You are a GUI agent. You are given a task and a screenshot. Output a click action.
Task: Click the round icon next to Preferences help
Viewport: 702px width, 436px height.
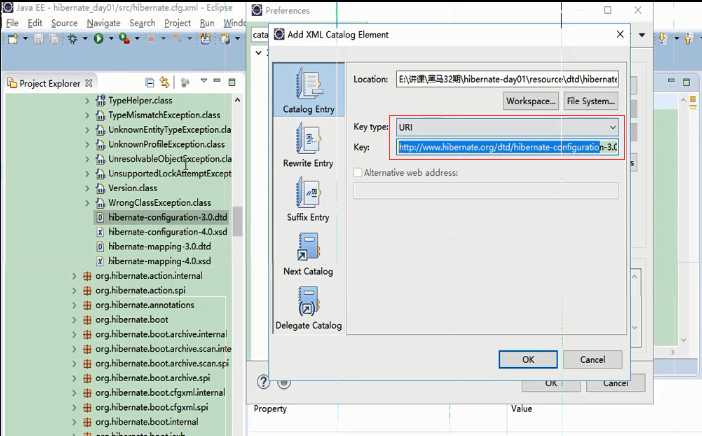click(284, 383)
